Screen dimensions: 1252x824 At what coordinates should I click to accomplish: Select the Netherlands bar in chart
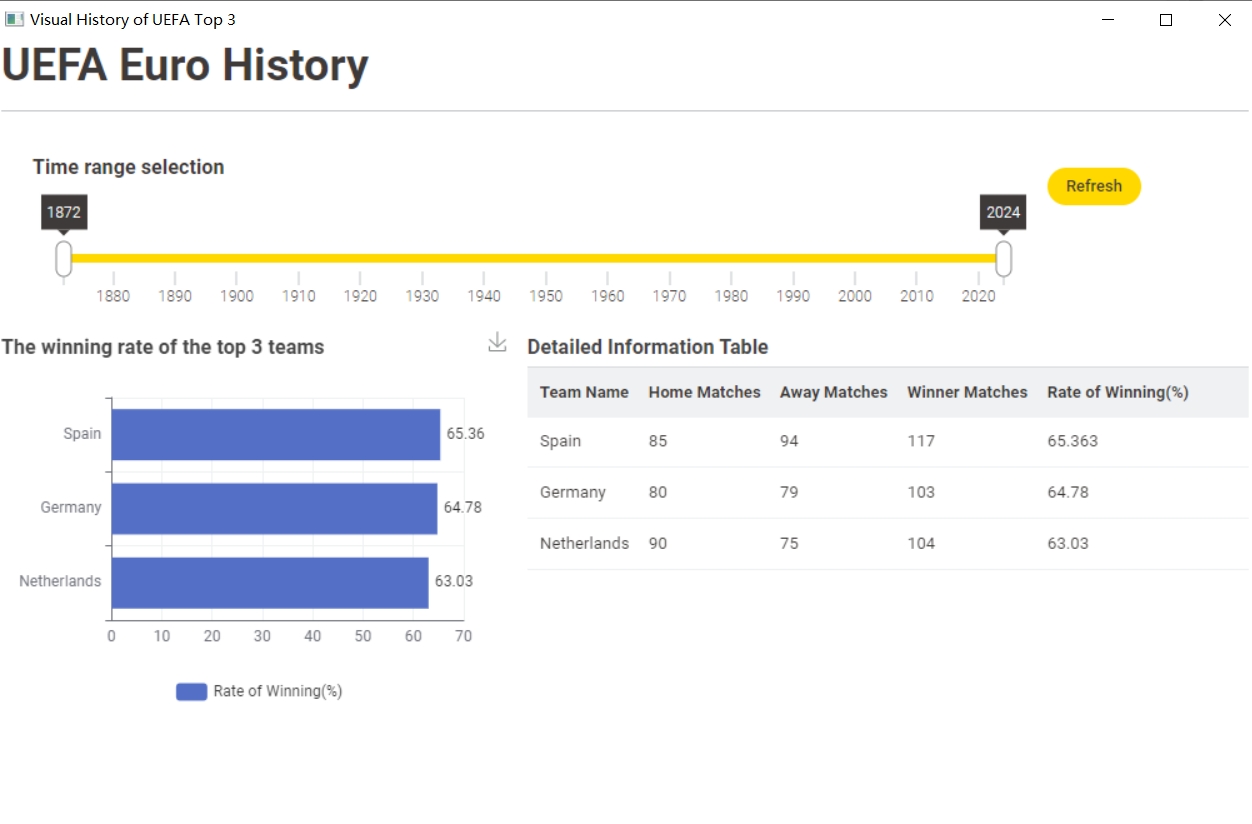tap(269, 582)
